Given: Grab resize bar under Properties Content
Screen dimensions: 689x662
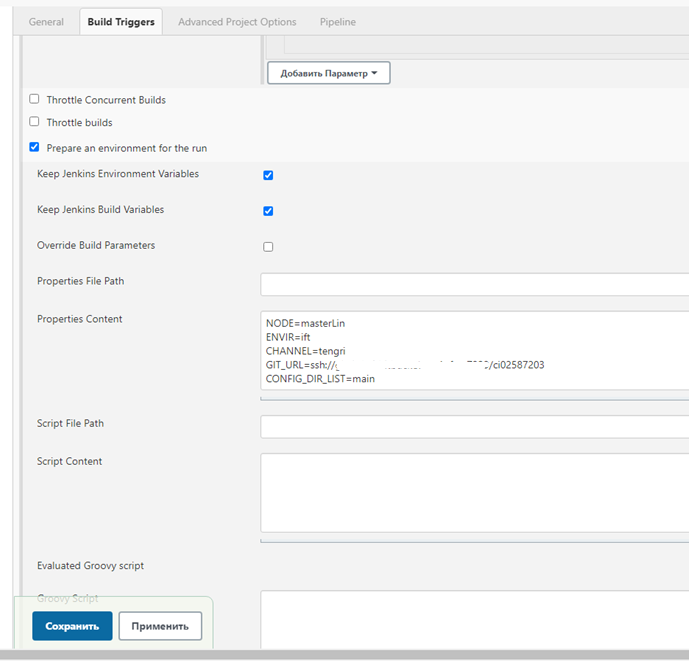Looking at the screenshot, I should pos(474,398).
